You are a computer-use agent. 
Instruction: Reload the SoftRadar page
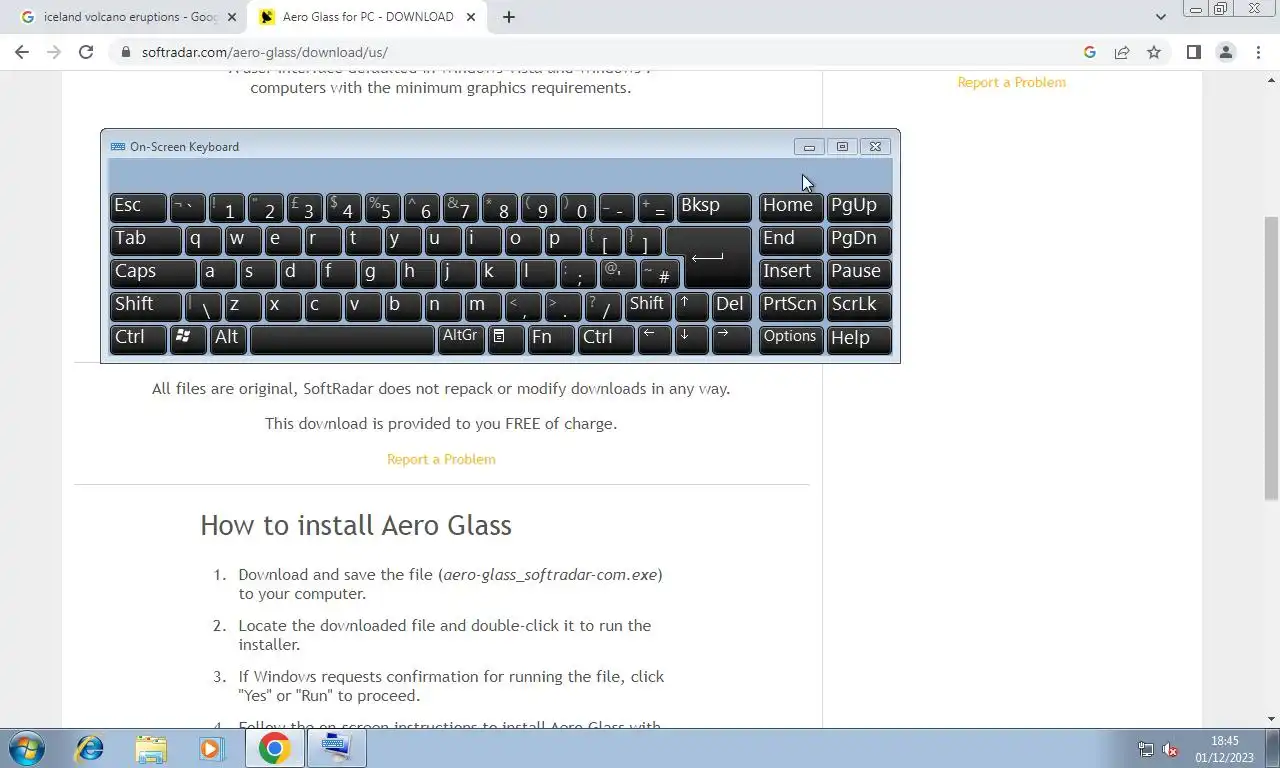(x=86, y=52)
